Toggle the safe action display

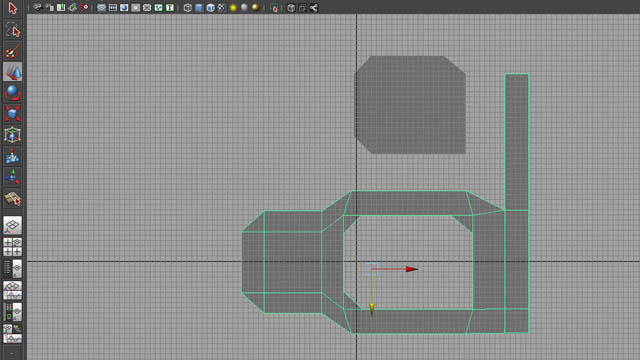click(158, 7)
